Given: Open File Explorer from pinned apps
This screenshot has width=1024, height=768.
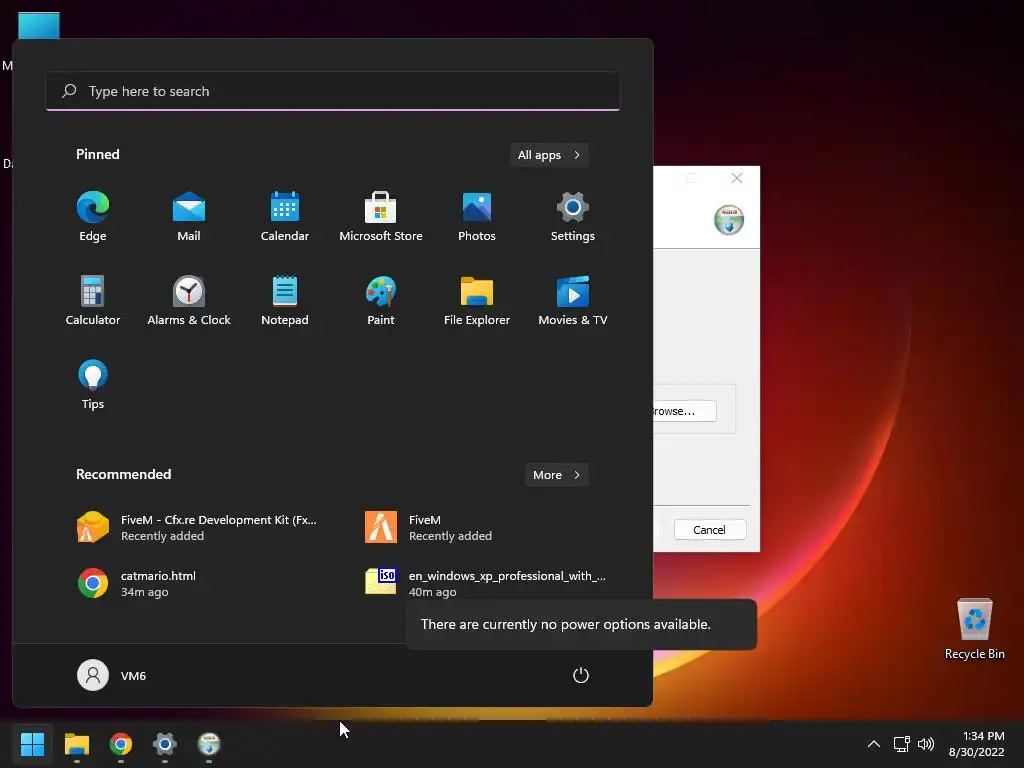Looking at the screenshot, I should [477, 300].
